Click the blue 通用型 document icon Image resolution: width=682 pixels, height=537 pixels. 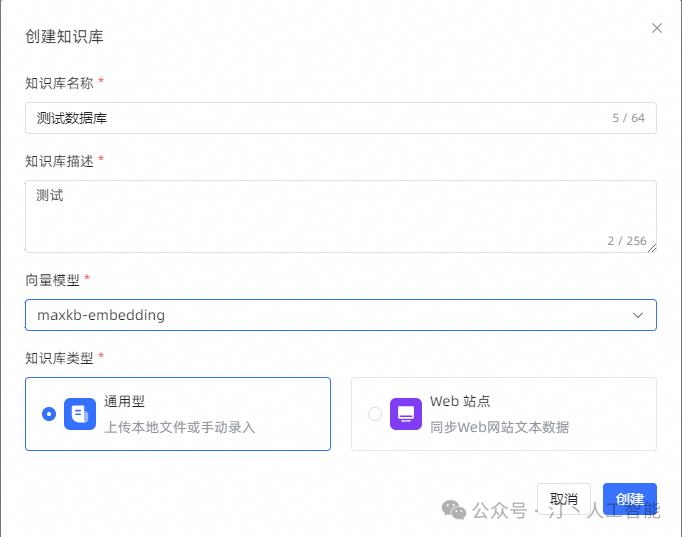click(x=80, y=413)
